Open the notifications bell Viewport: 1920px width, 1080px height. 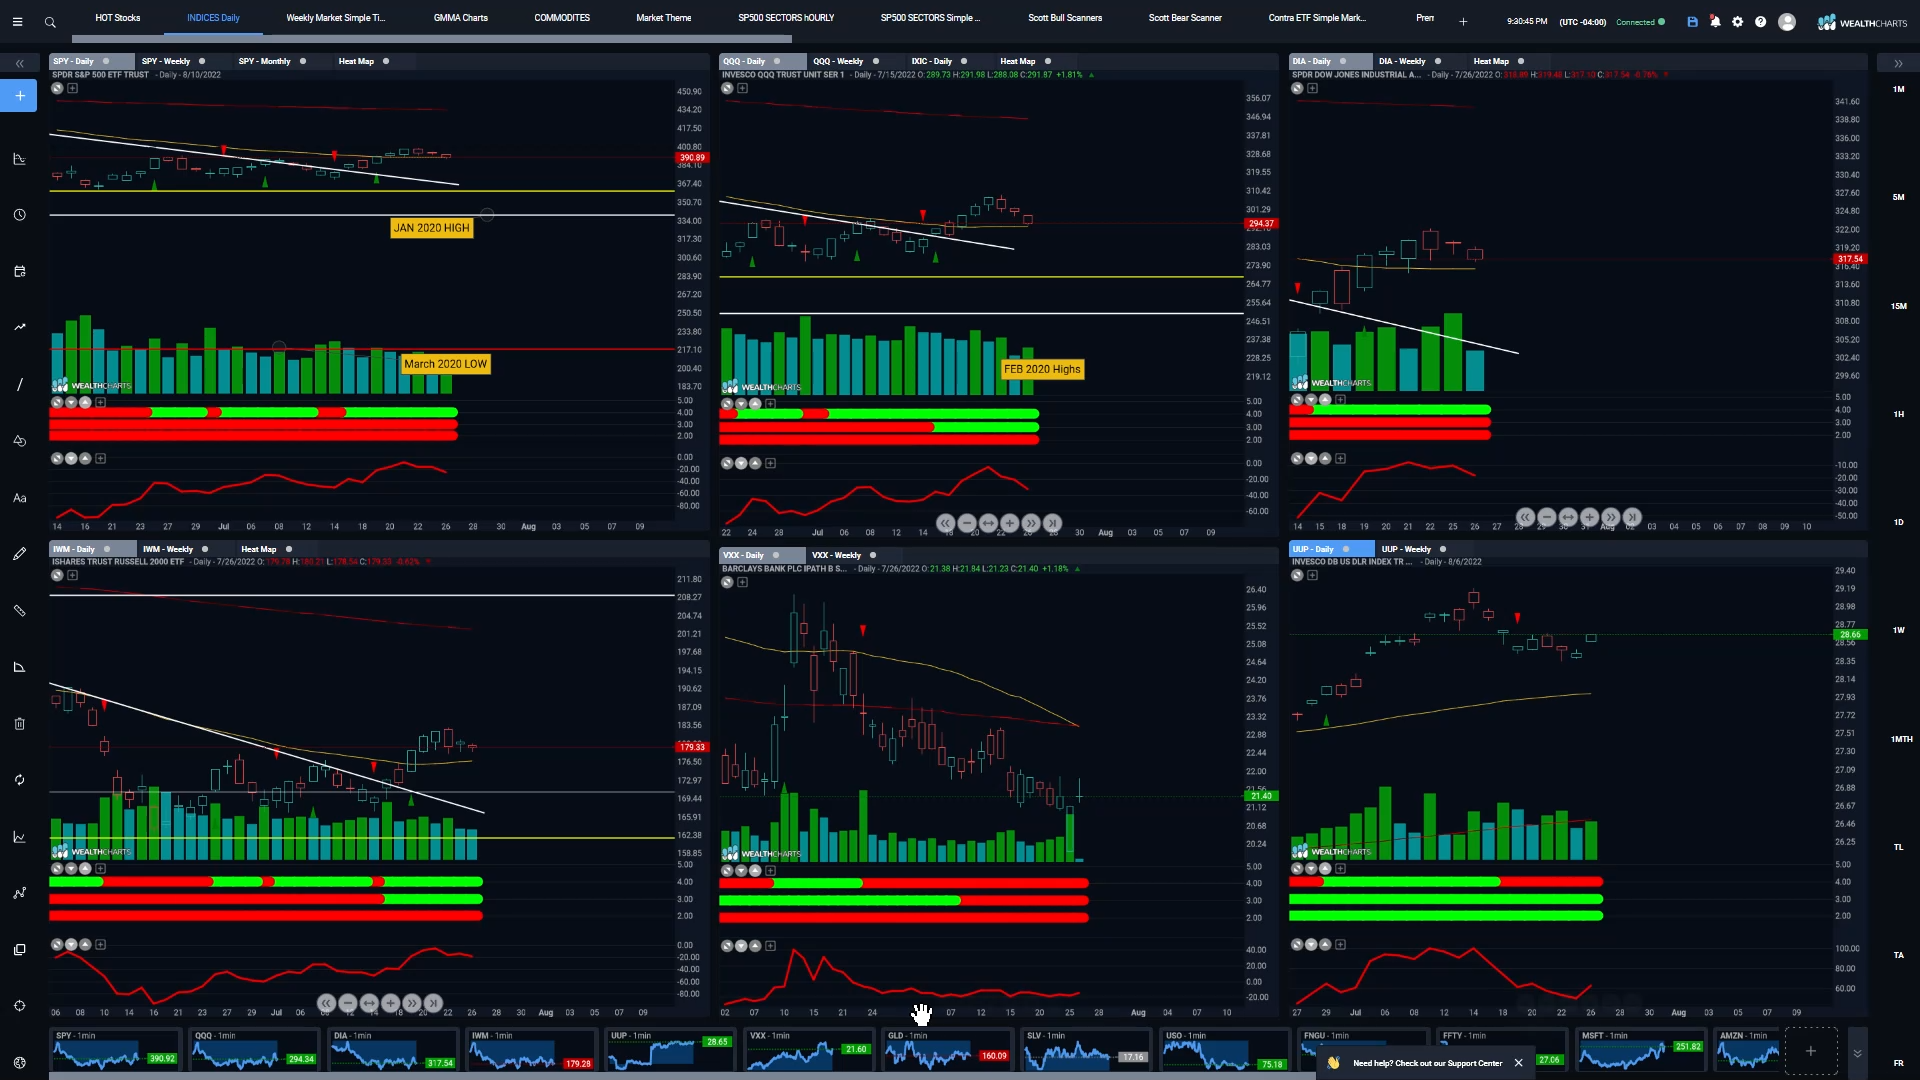[x=1715, y=21]
